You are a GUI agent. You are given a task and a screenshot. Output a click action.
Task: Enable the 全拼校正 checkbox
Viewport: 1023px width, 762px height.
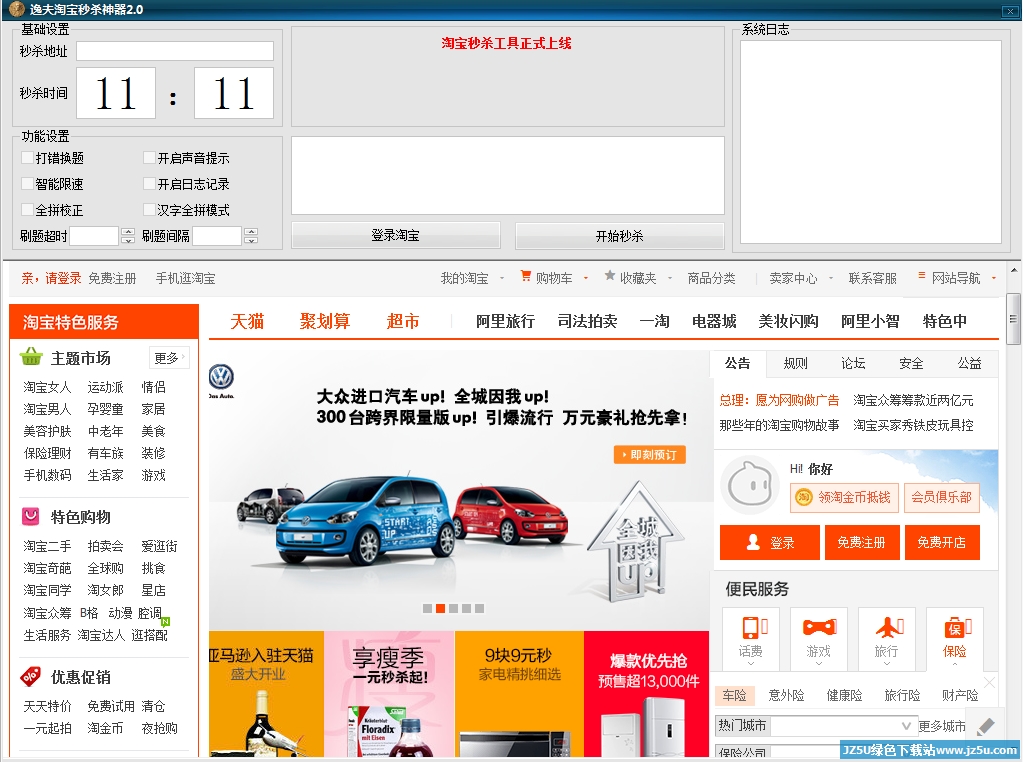pyautogui.click(x=27, y=209)
